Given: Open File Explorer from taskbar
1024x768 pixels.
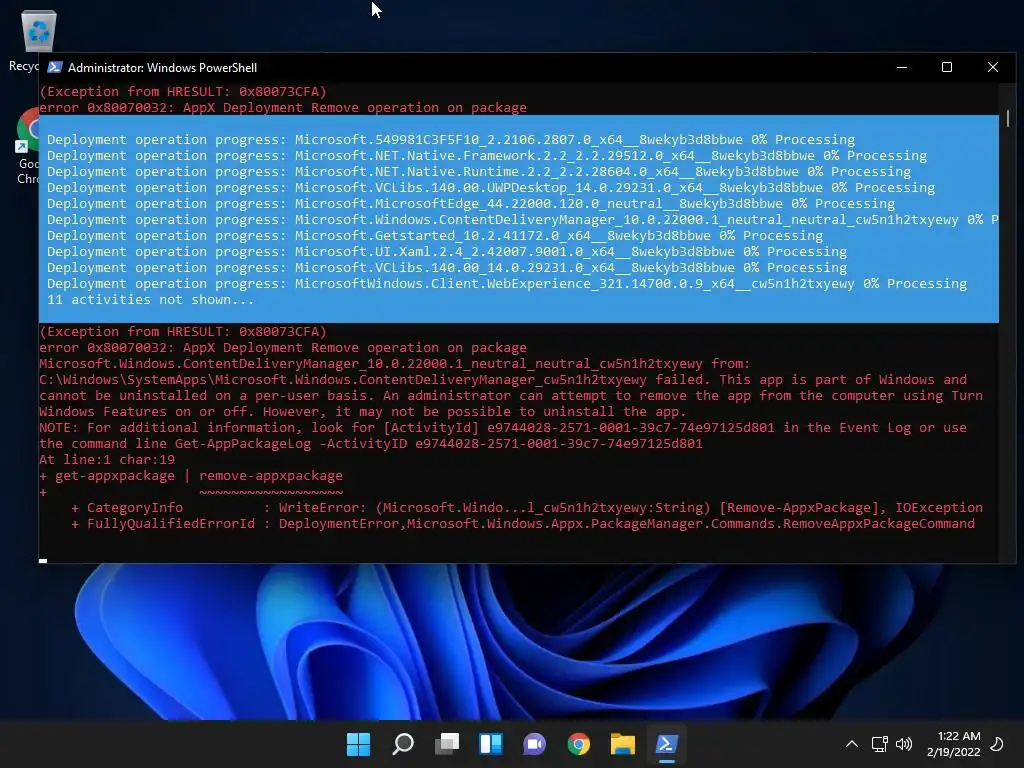Looking at the screenshot, I should pyautogui.click(x=622, y=744).
